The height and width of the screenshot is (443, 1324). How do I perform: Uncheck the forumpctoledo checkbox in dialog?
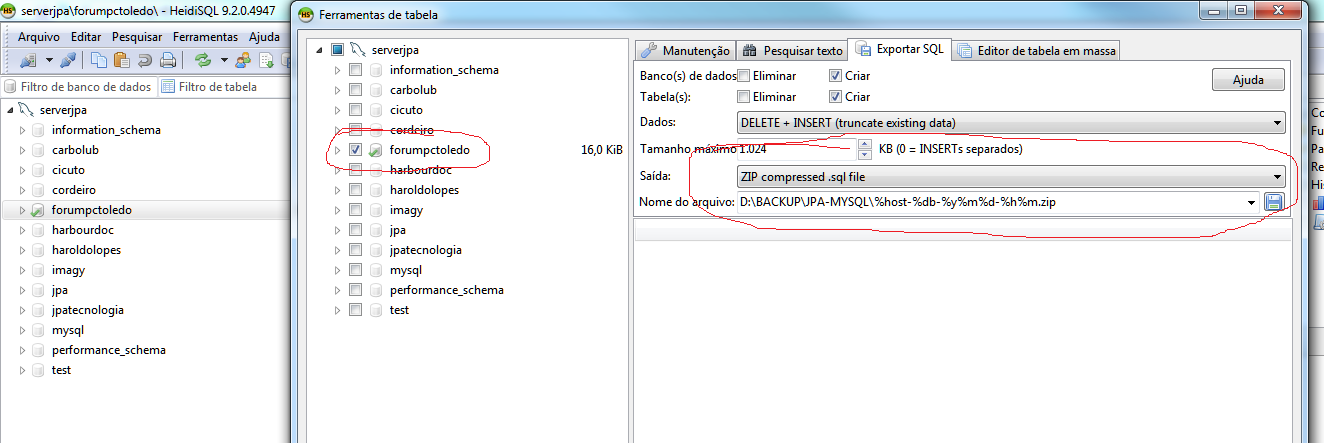(x=355, y=150)
